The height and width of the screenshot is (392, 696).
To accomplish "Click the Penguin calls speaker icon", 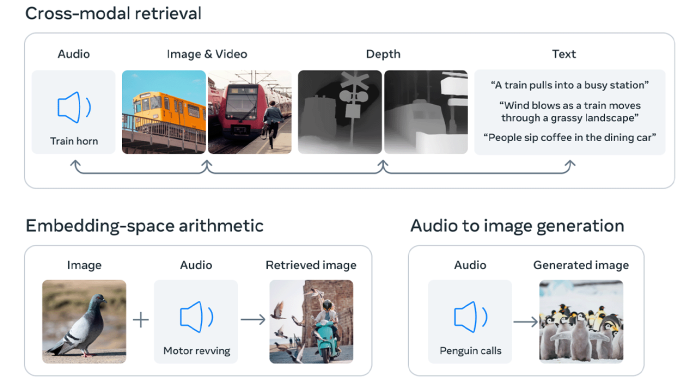I will tap(471, 317).
